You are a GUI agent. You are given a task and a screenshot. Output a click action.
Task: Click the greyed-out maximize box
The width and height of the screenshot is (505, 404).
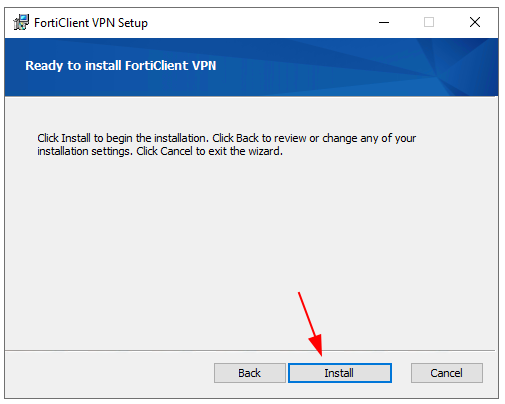[429, 22]
